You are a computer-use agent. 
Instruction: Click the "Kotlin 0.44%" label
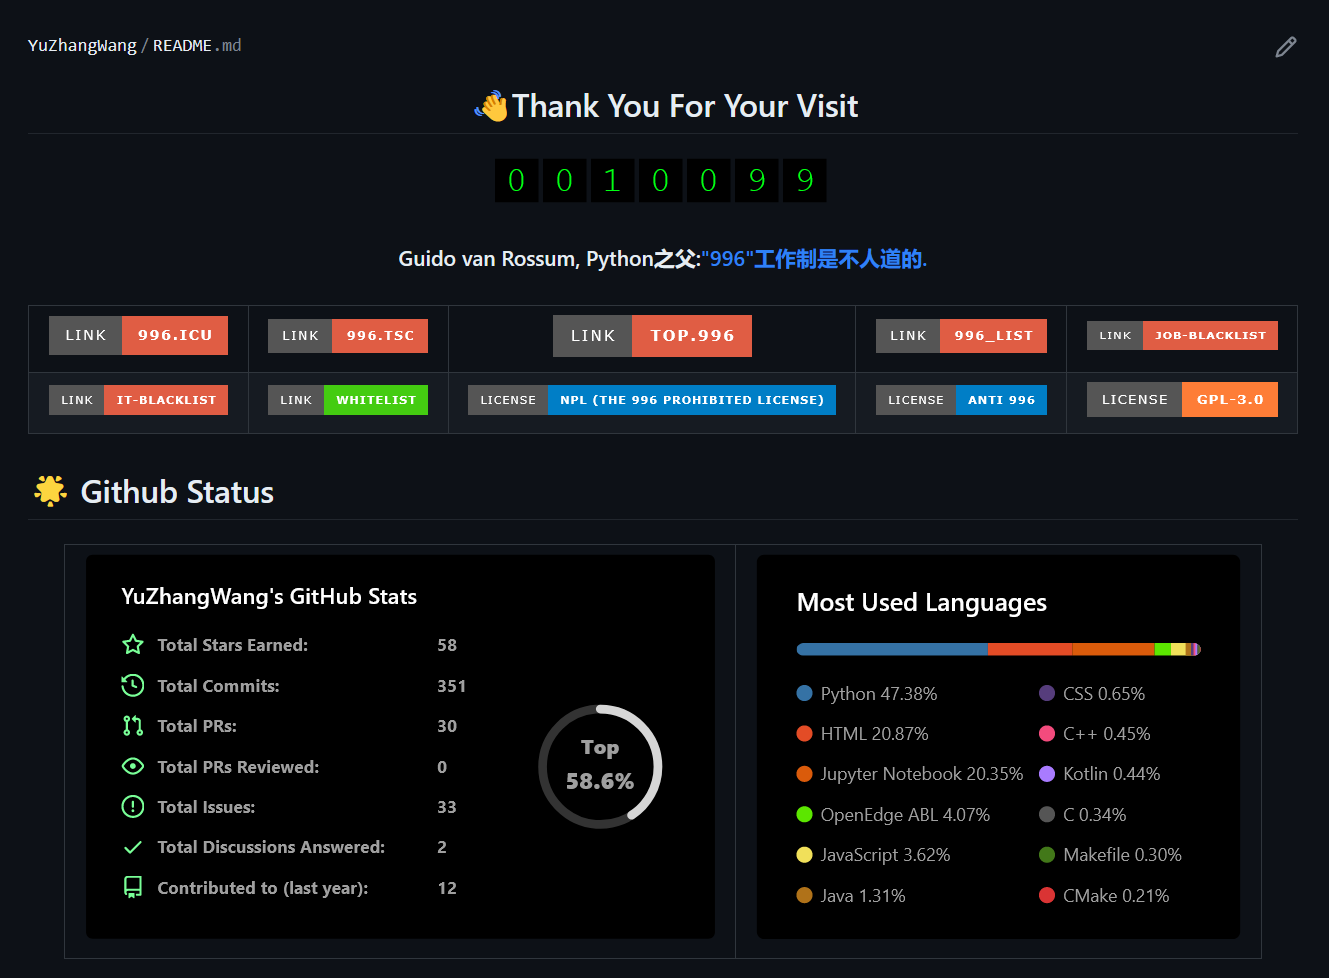[x=1112, y=774]
